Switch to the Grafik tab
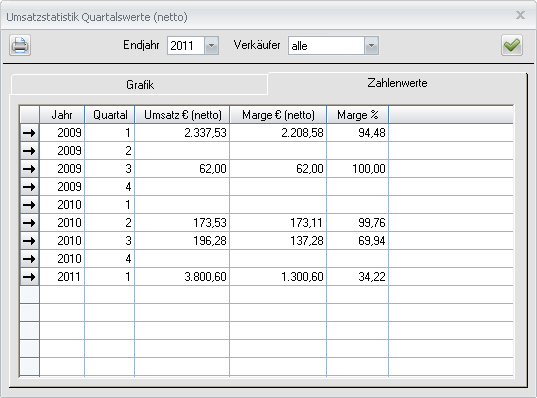537x398 pixels. tap(140, 85)
